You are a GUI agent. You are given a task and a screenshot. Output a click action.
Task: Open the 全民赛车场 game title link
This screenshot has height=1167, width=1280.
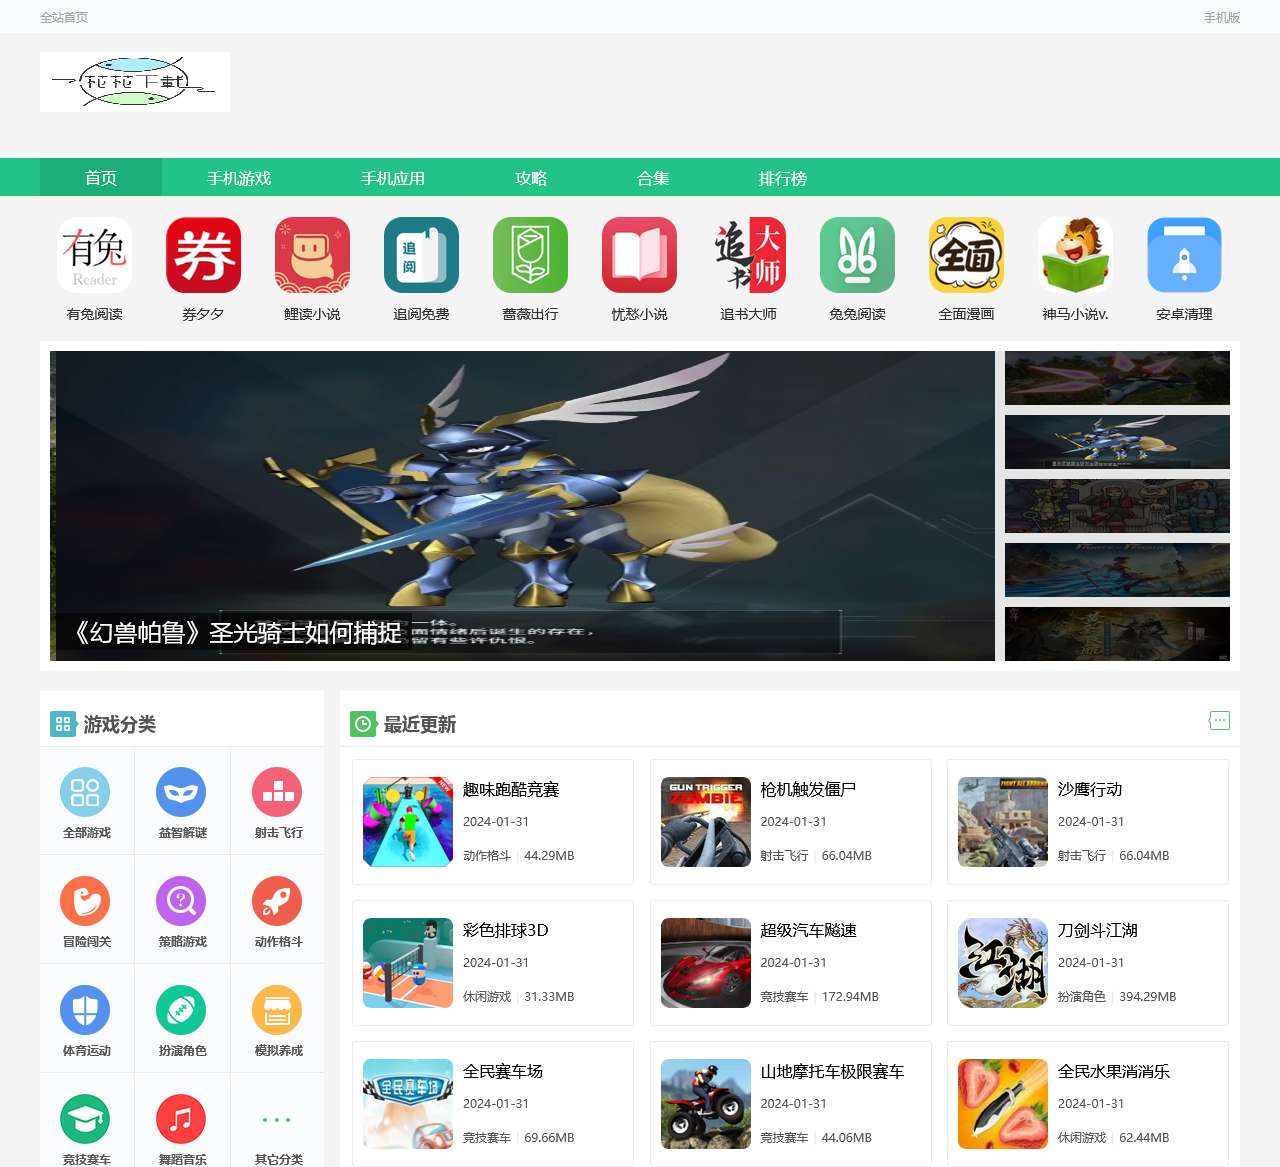point(503,1071)
